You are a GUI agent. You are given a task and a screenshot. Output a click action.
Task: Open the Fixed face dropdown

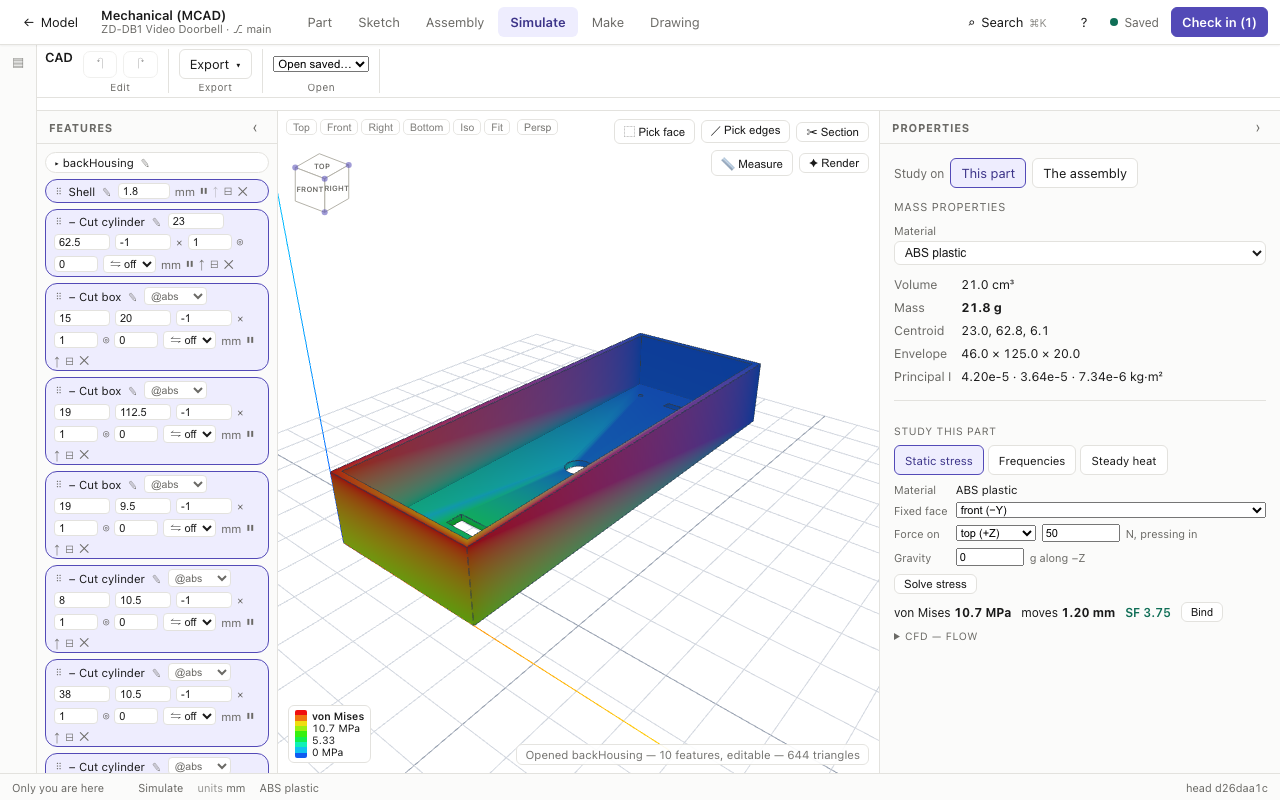coord(1111,510)
